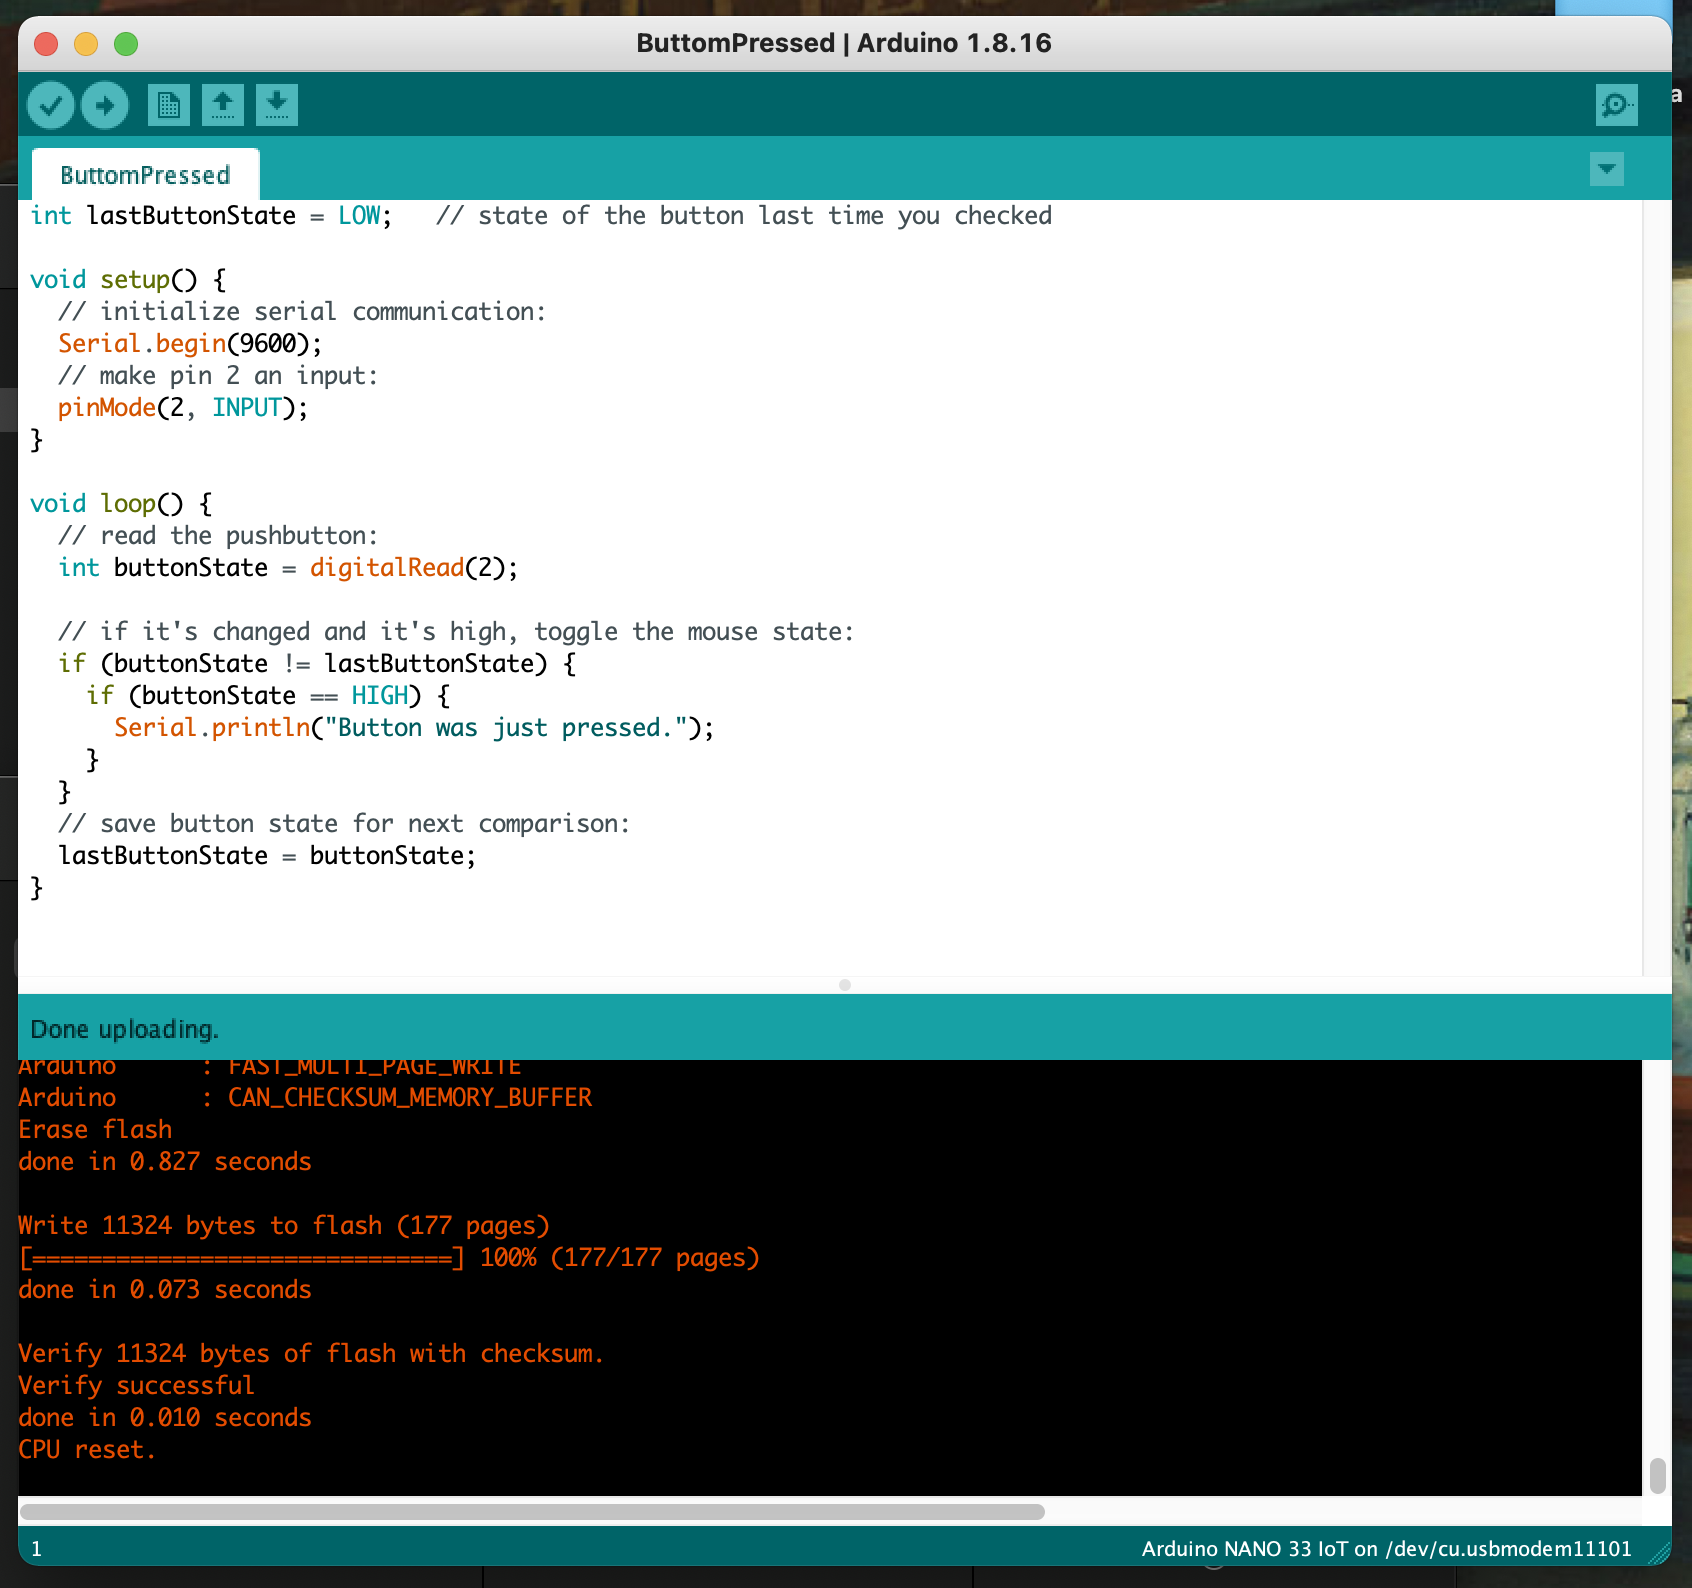
Task: Click line number 1 in status bar
Action: (37, 1549)
